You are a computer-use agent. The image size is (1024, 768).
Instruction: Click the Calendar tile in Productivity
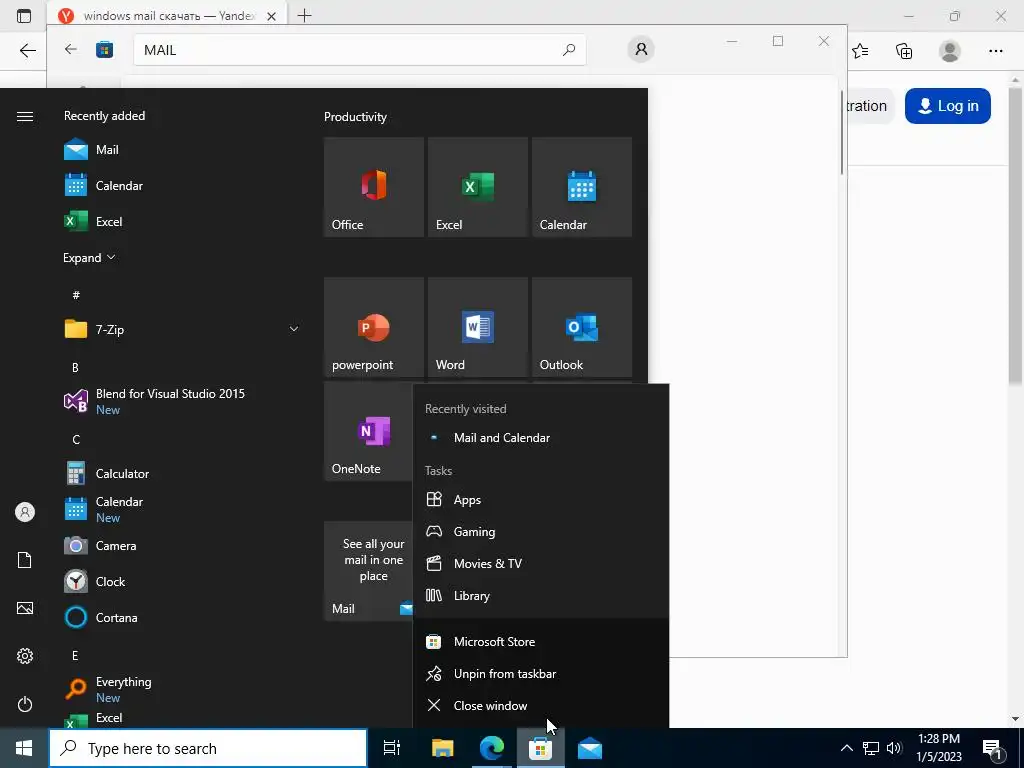coord(581,187)
